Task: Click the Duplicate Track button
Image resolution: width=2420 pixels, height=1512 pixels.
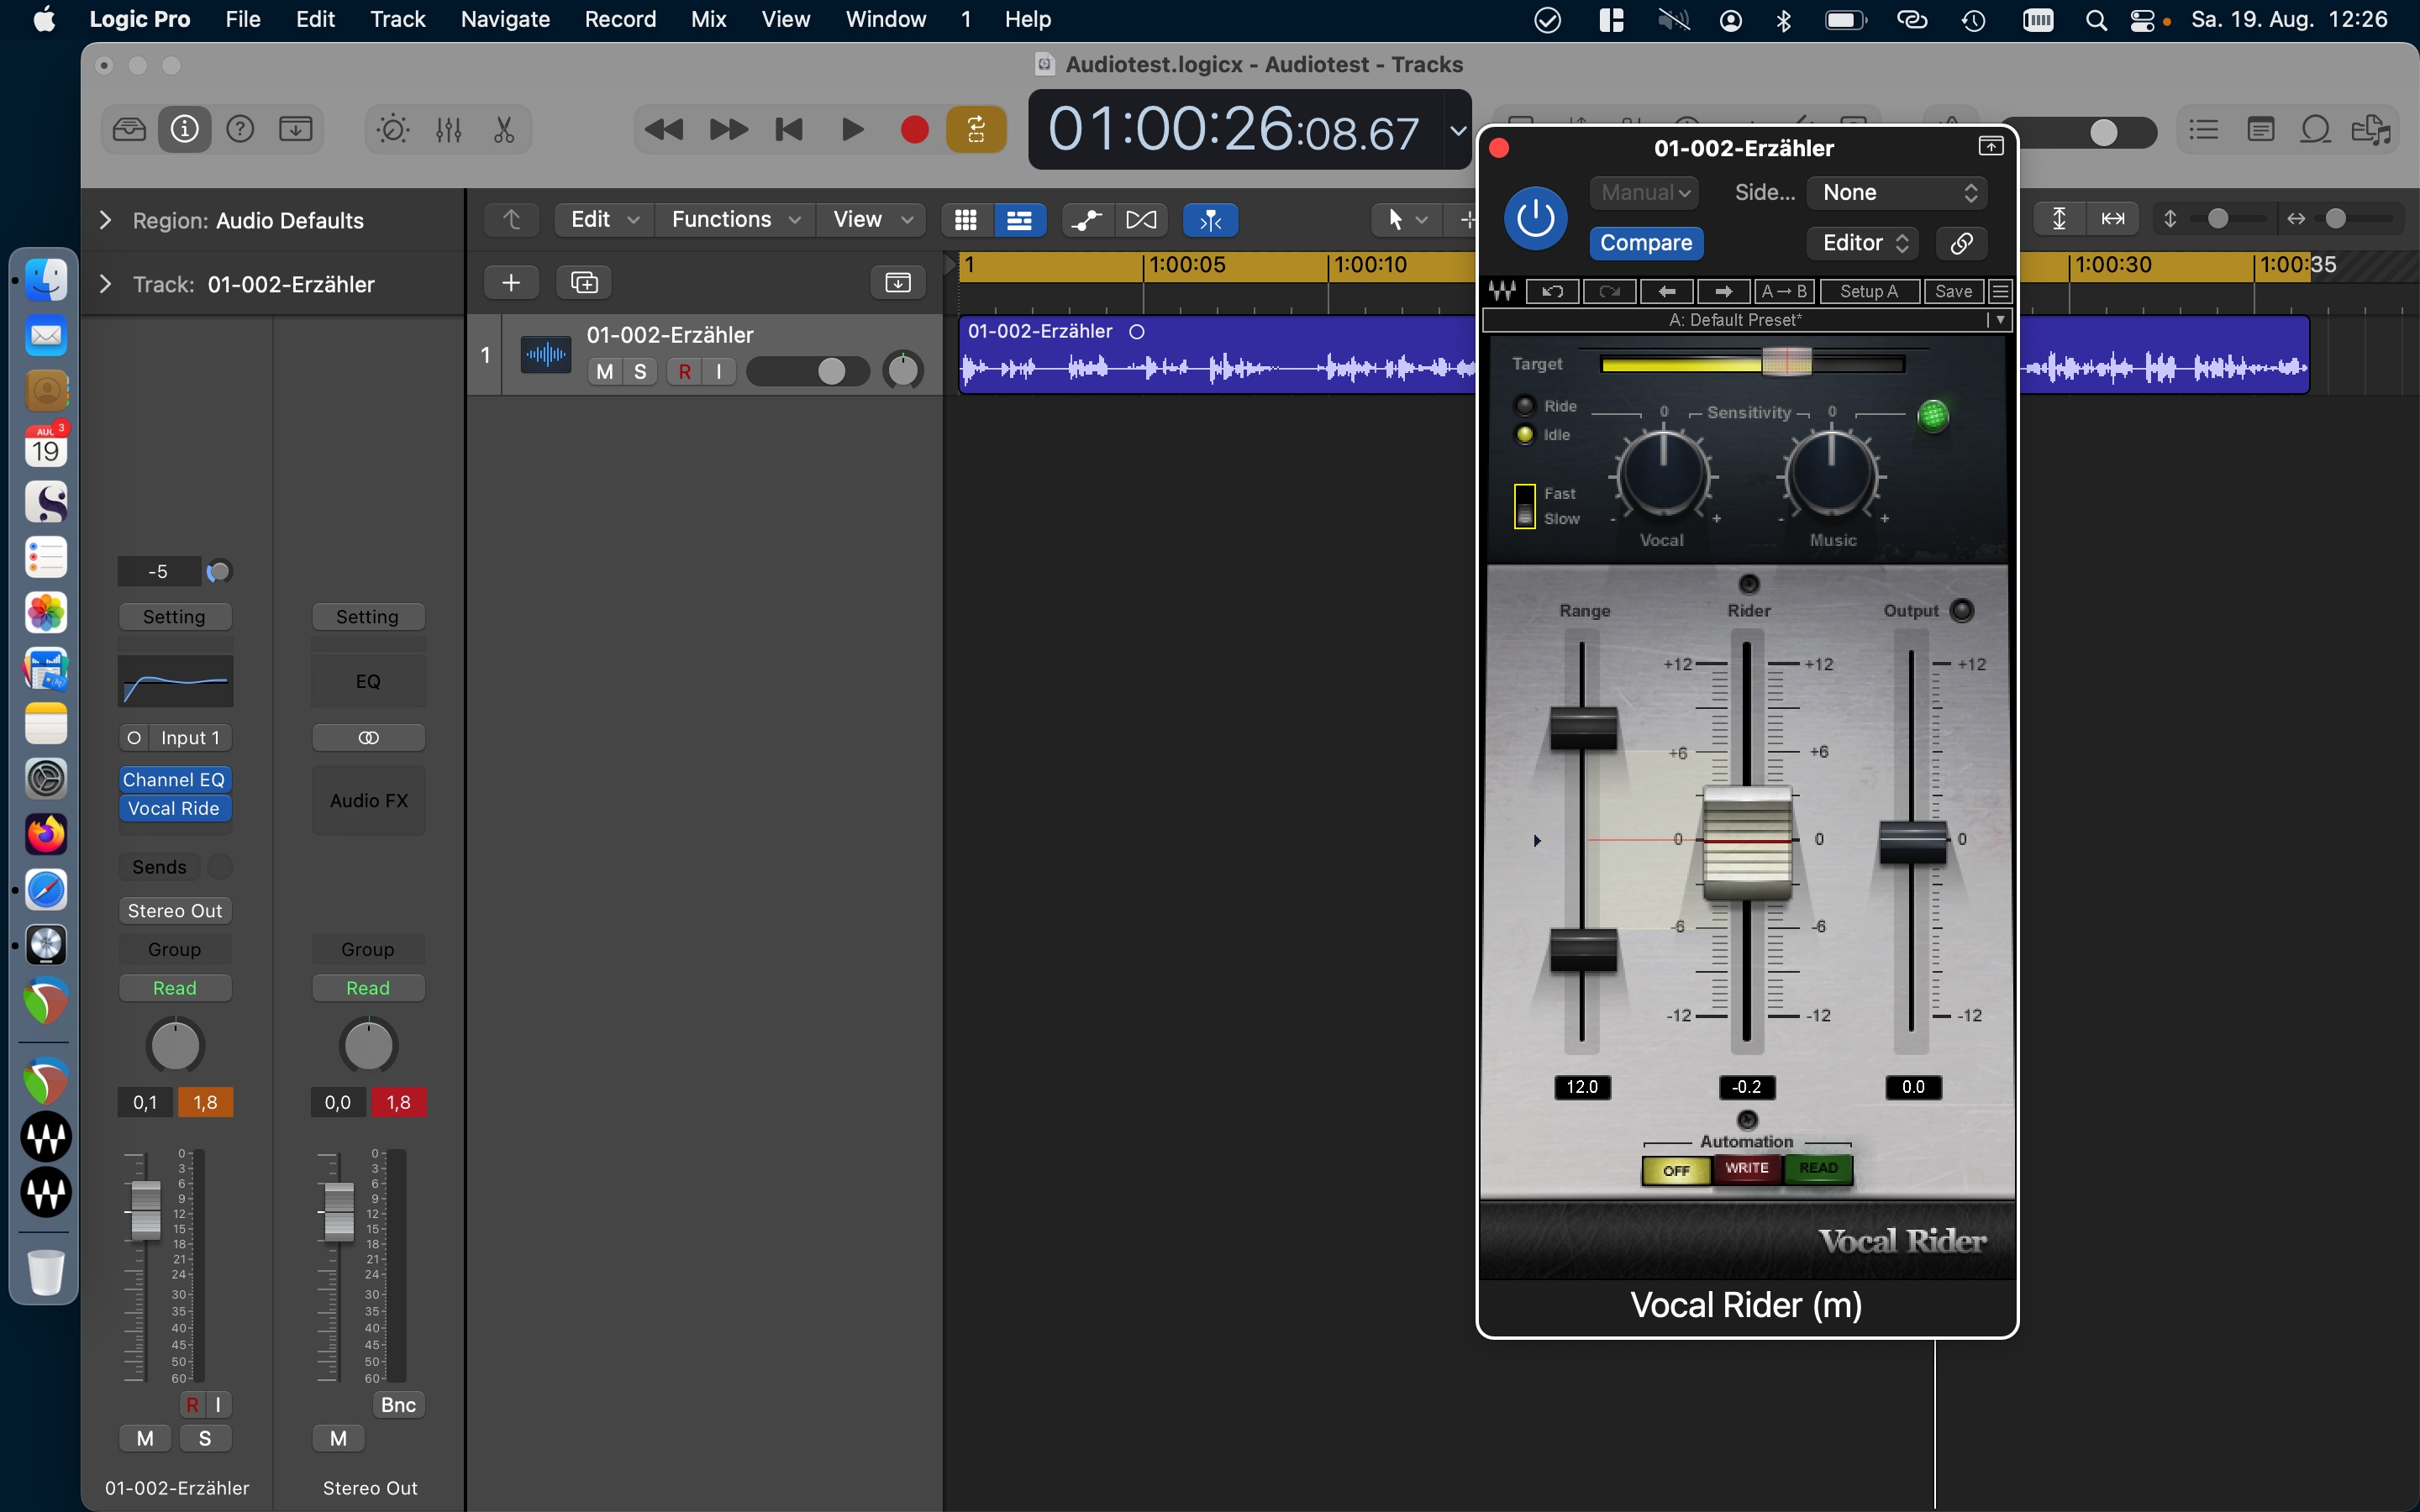Action: coord(584,283)
